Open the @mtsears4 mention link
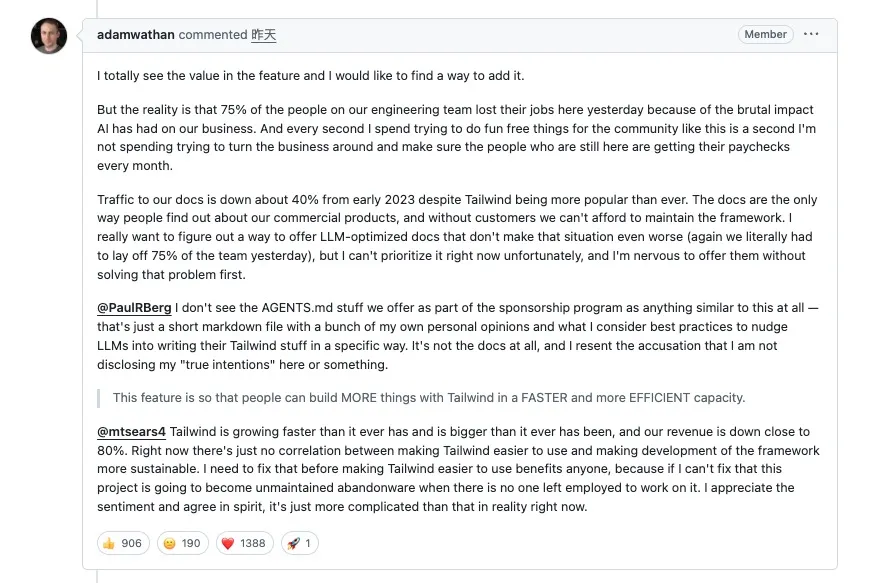Image resolution: width=869 pixels, height=583 pixels. [131, 432]
